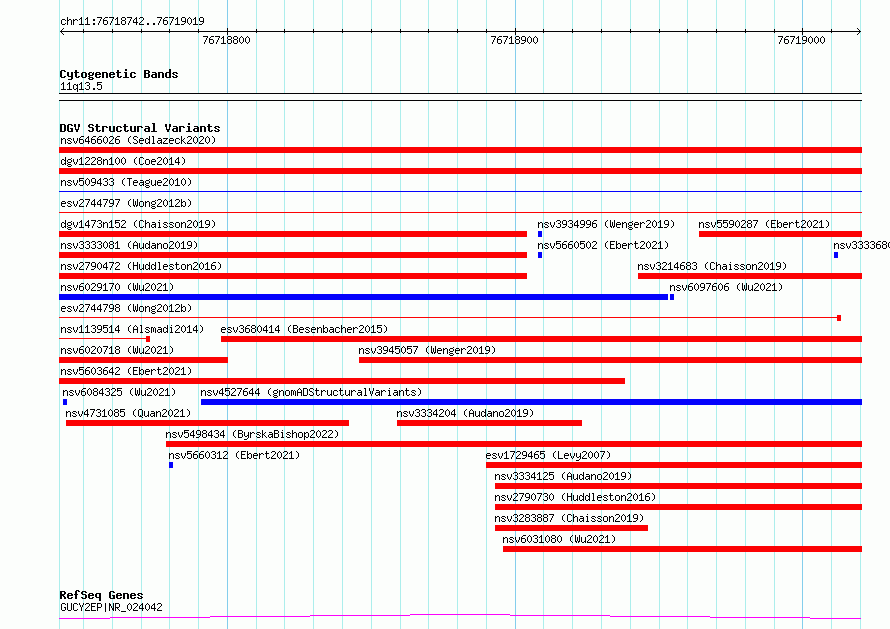Click the red bar under nsv3283887
This screenshot has width=890, height=629.
571,528
